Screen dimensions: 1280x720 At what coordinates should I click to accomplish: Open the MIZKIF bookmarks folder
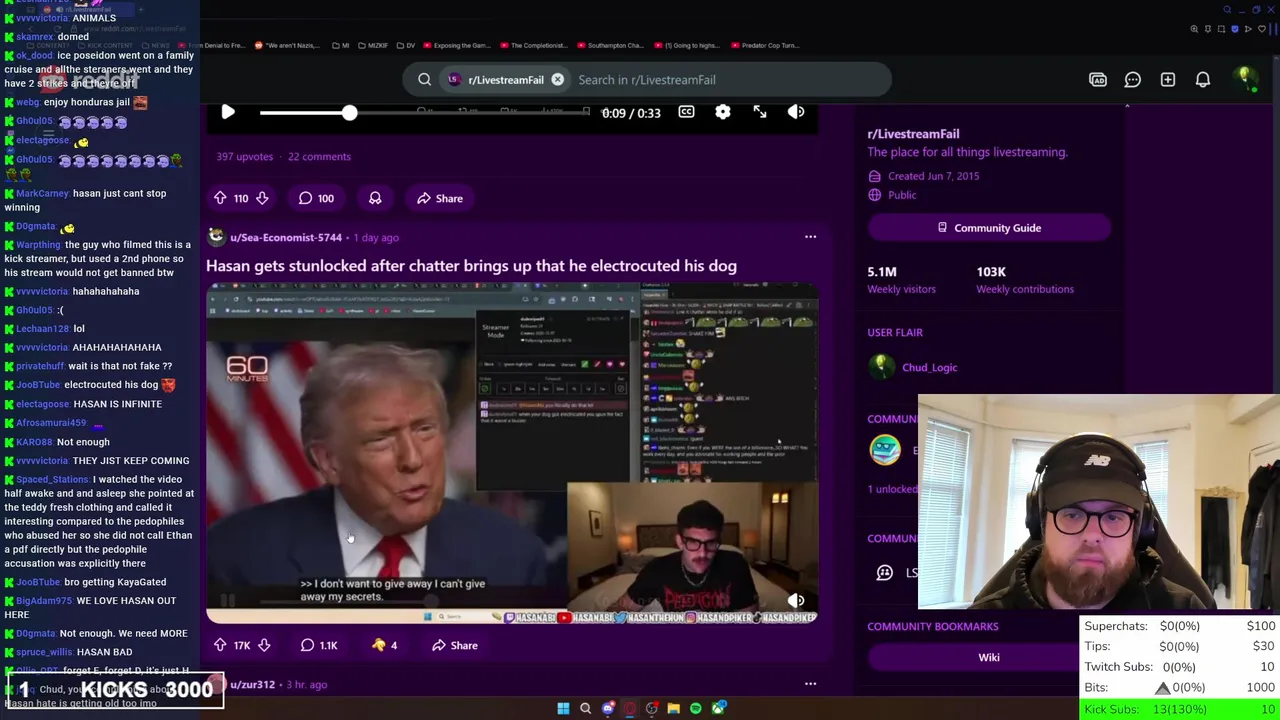click(x=373, y=45)
